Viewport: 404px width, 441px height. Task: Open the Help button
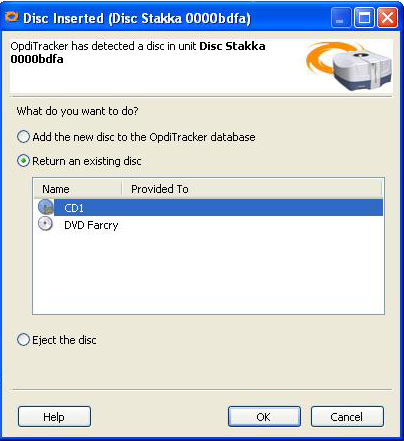coord(54,417)
